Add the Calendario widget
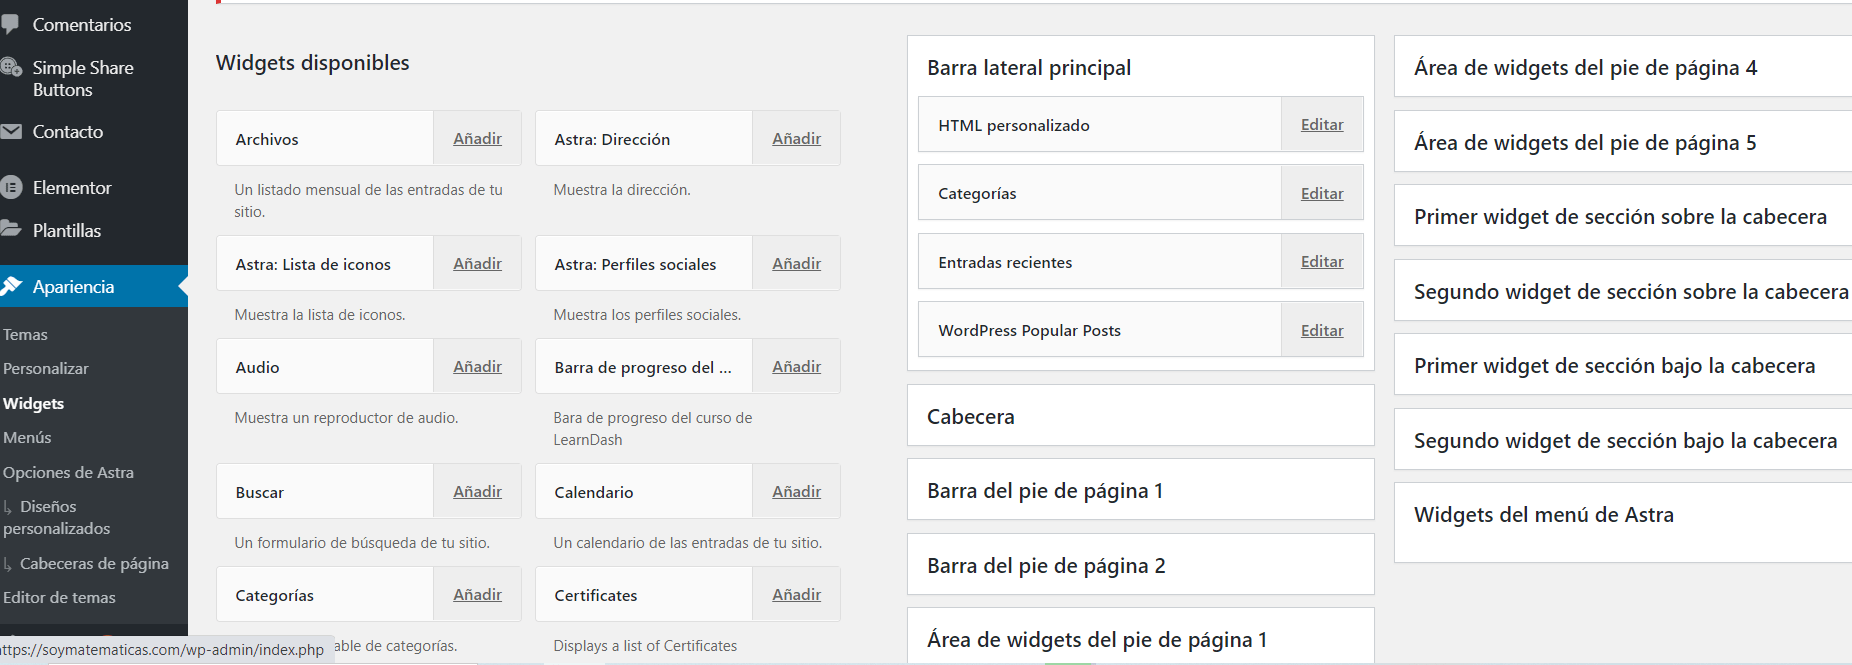This screenshot has width=1852, height=665. point(796,491)
